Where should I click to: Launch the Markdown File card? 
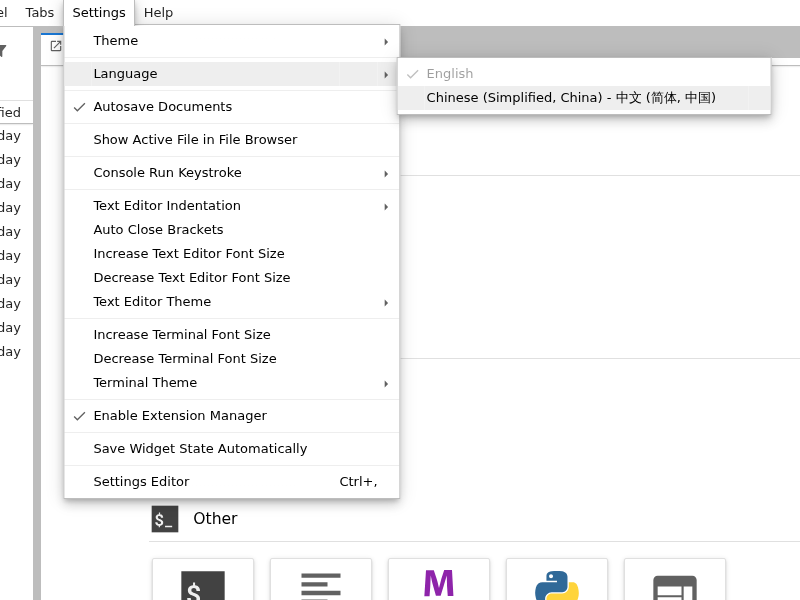pos(439,580)
